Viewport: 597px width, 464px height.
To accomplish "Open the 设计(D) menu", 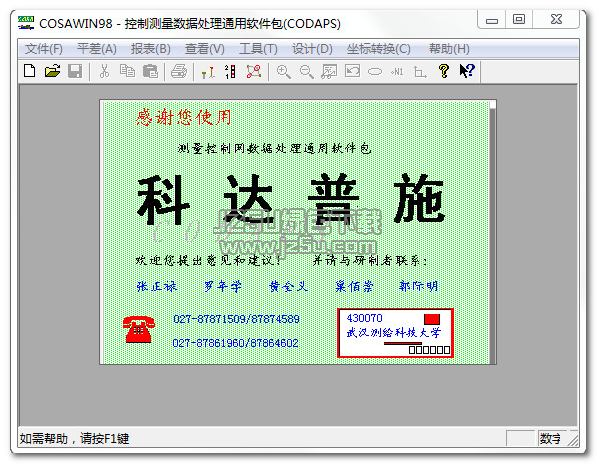I will pyautogui.click(x=312, y=49).
